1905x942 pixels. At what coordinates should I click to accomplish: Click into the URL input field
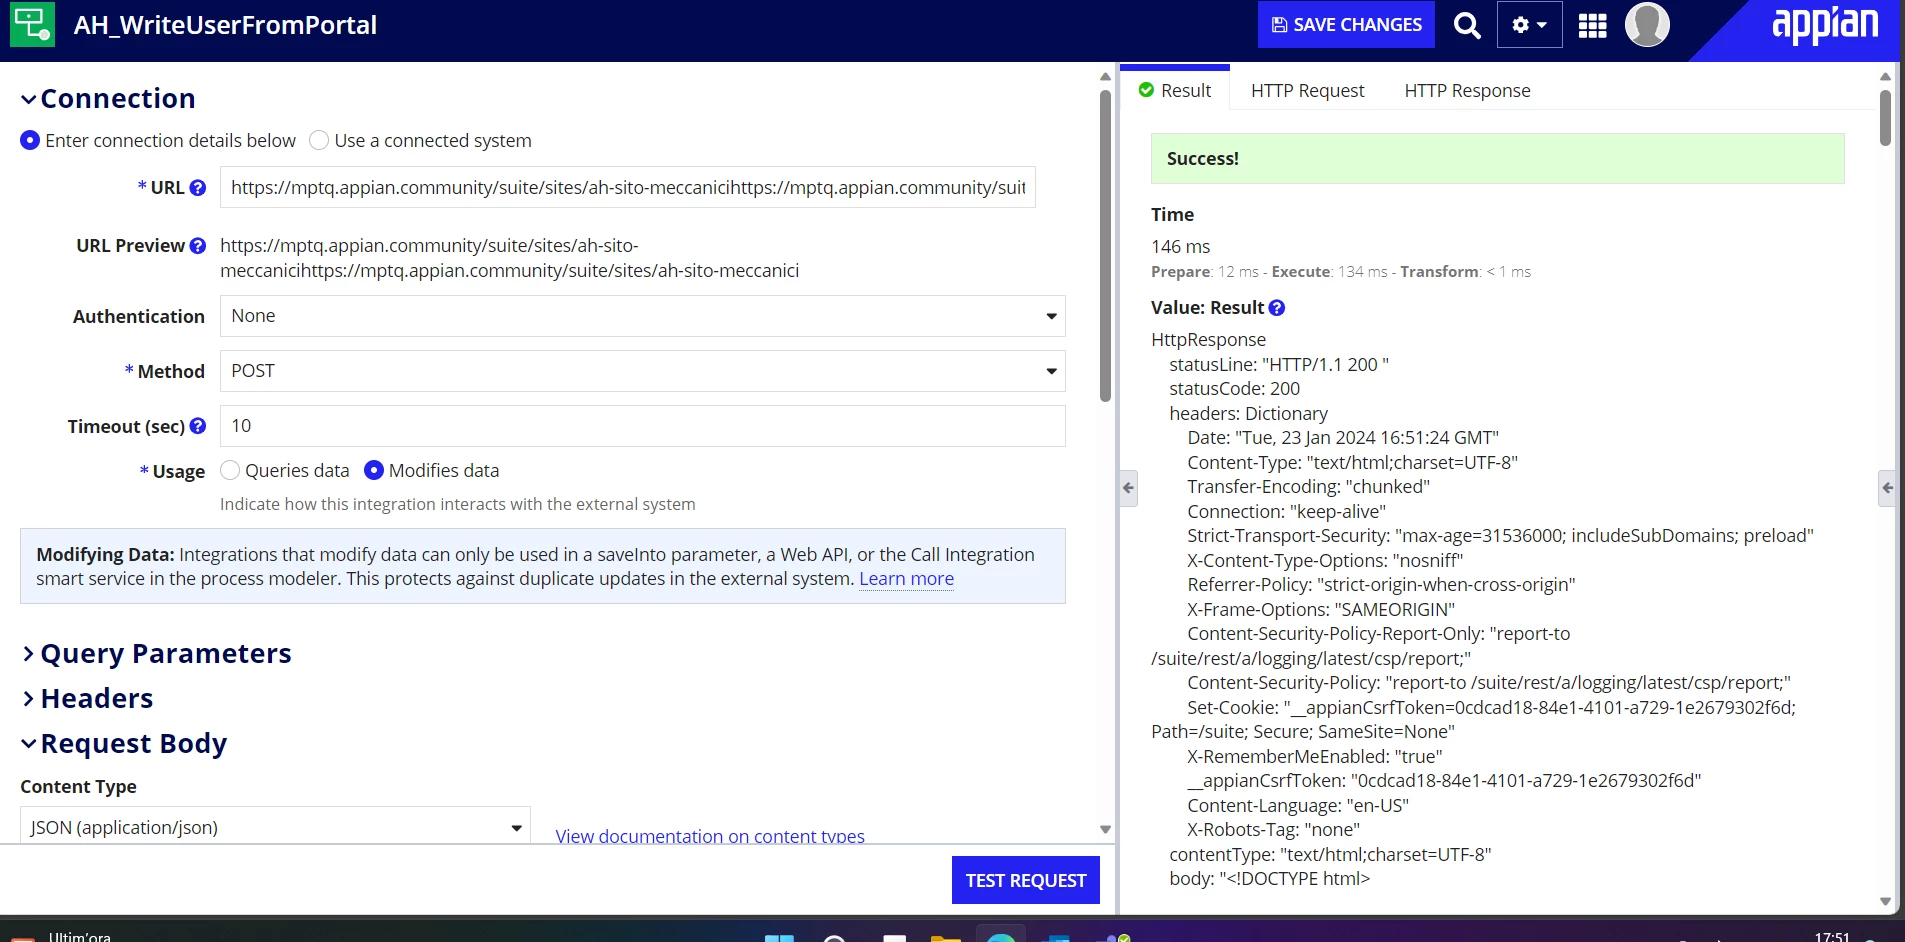point(628,188)
